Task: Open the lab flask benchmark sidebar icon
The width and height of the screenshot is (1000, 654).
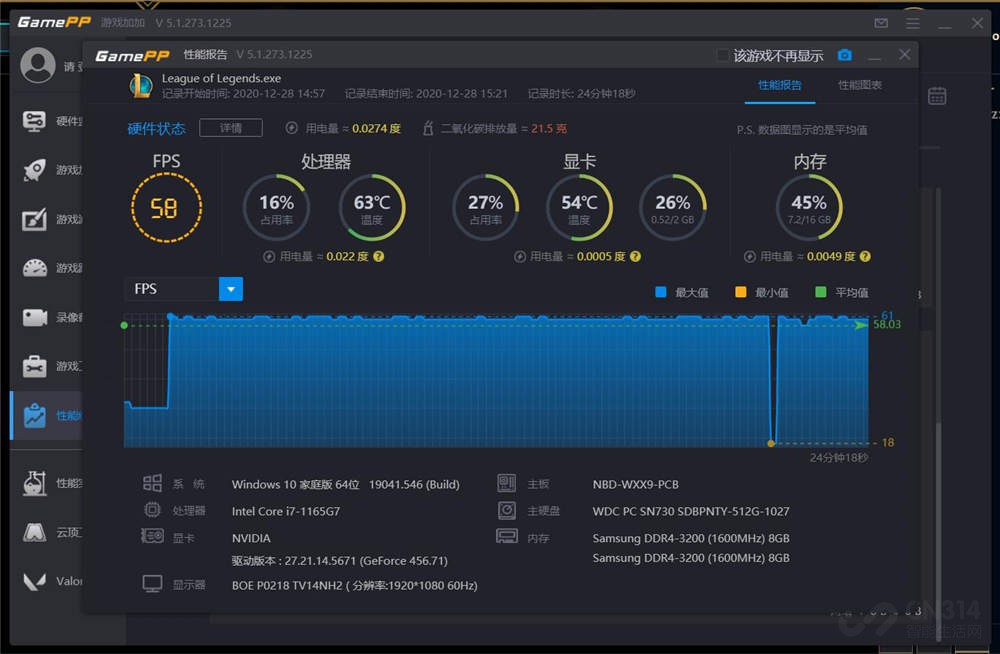Action: click(x=34, y=483)
